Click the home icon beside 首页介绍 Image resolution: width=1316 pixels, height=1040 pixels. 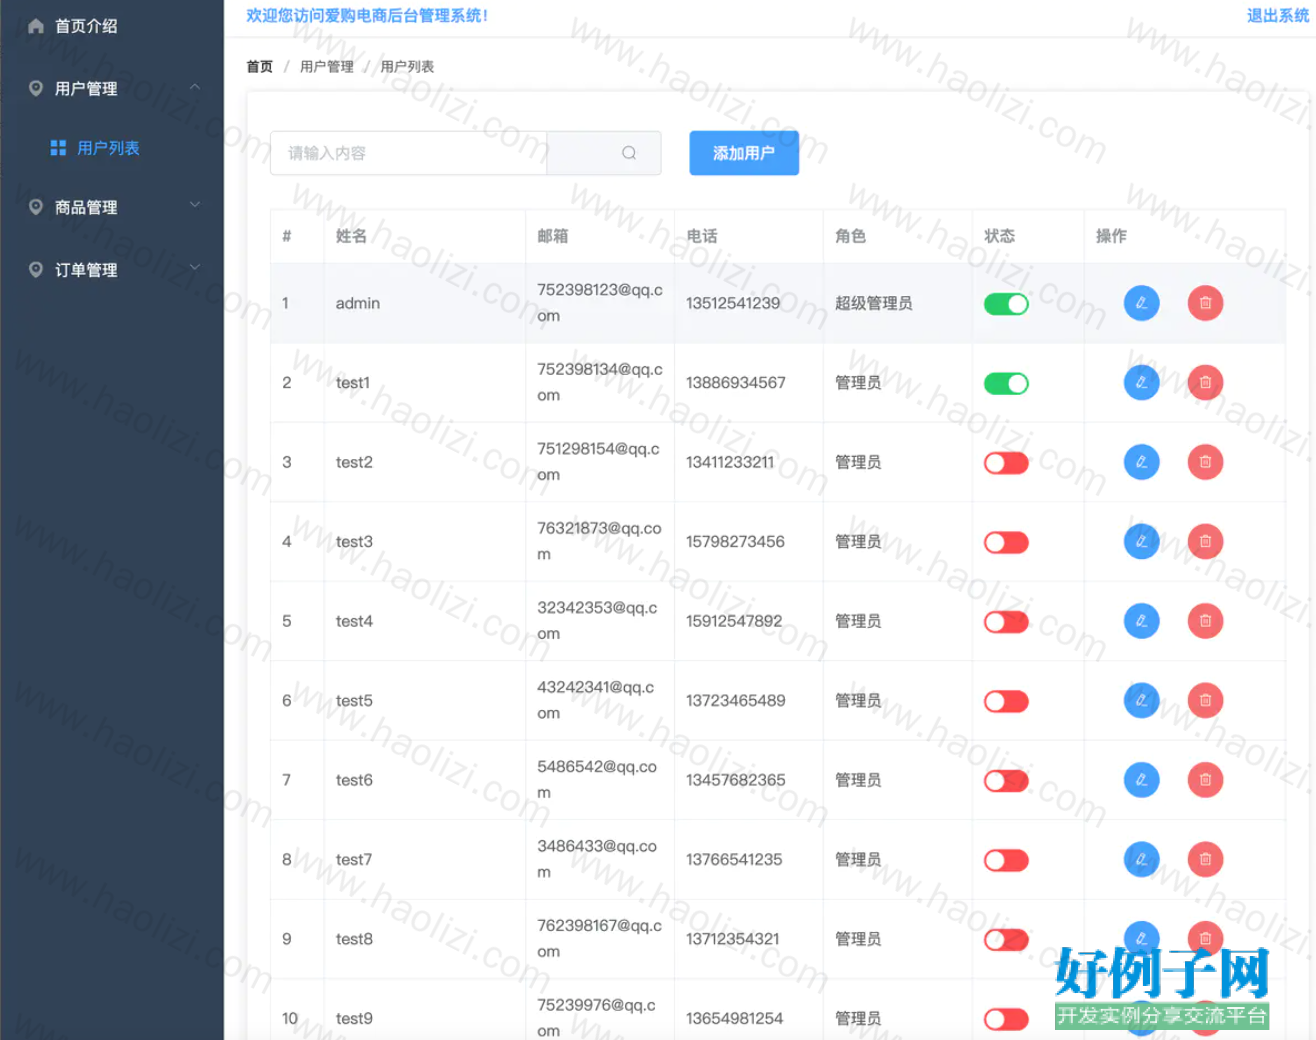click(36, 26)
